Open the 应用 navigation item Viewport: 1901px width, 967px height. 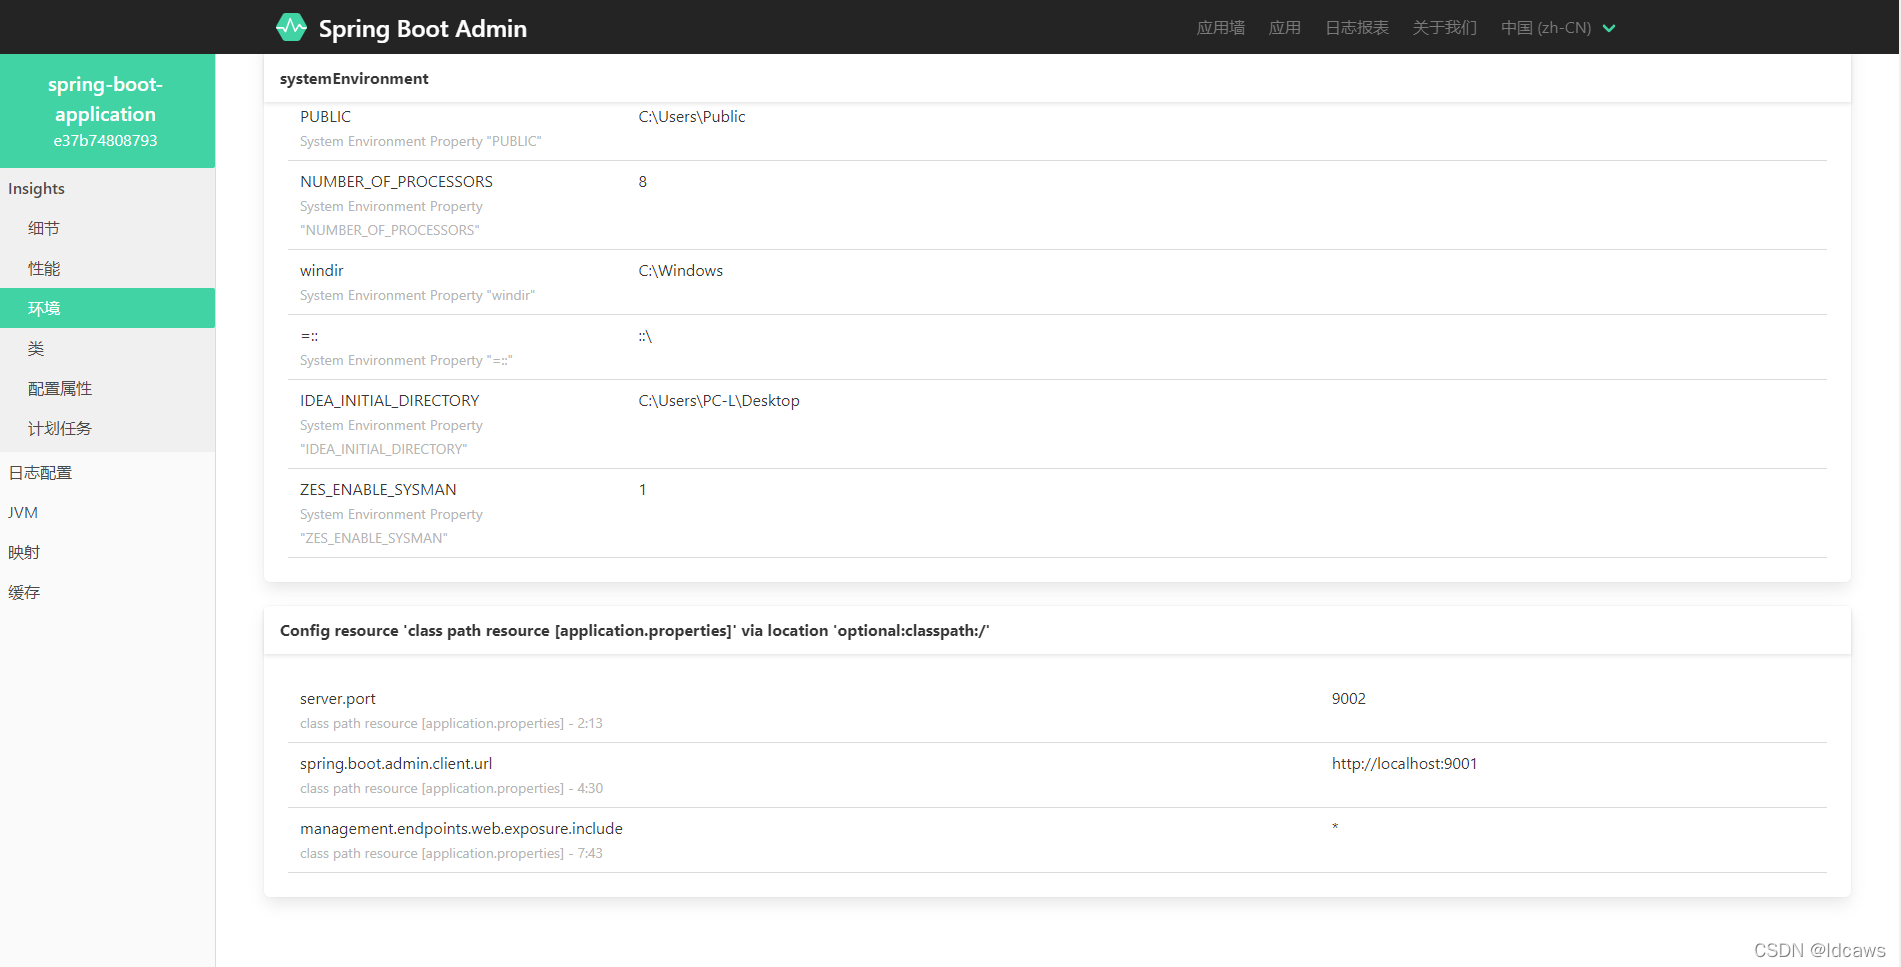click(1285, 28)
